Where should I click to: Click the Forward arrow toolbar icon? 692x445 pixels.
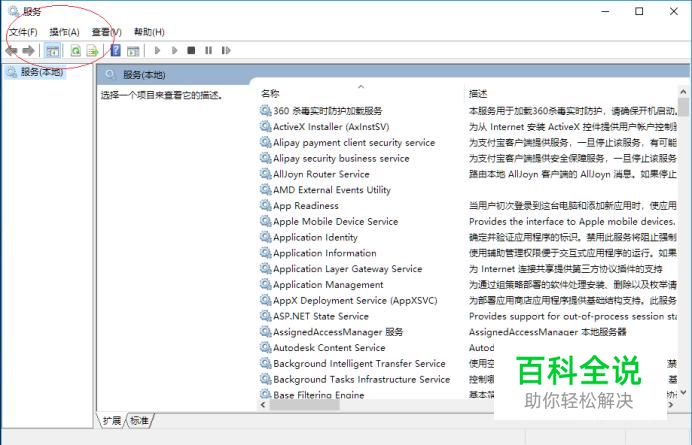click(28, 51)
